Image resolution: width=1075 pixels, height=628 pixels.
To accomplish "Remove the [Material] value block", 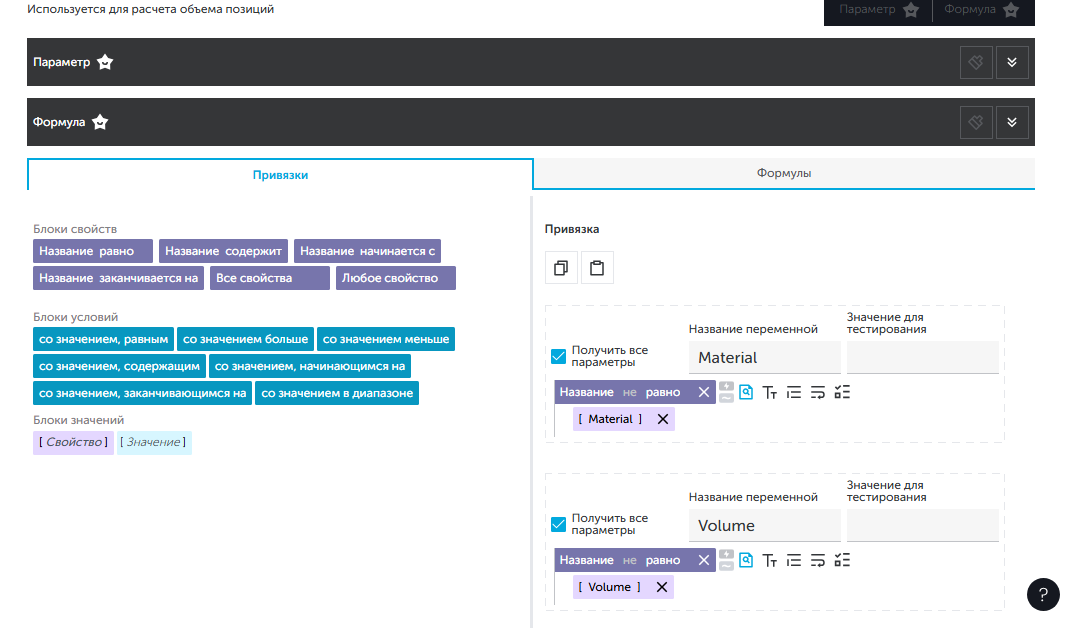I will 662,419.
